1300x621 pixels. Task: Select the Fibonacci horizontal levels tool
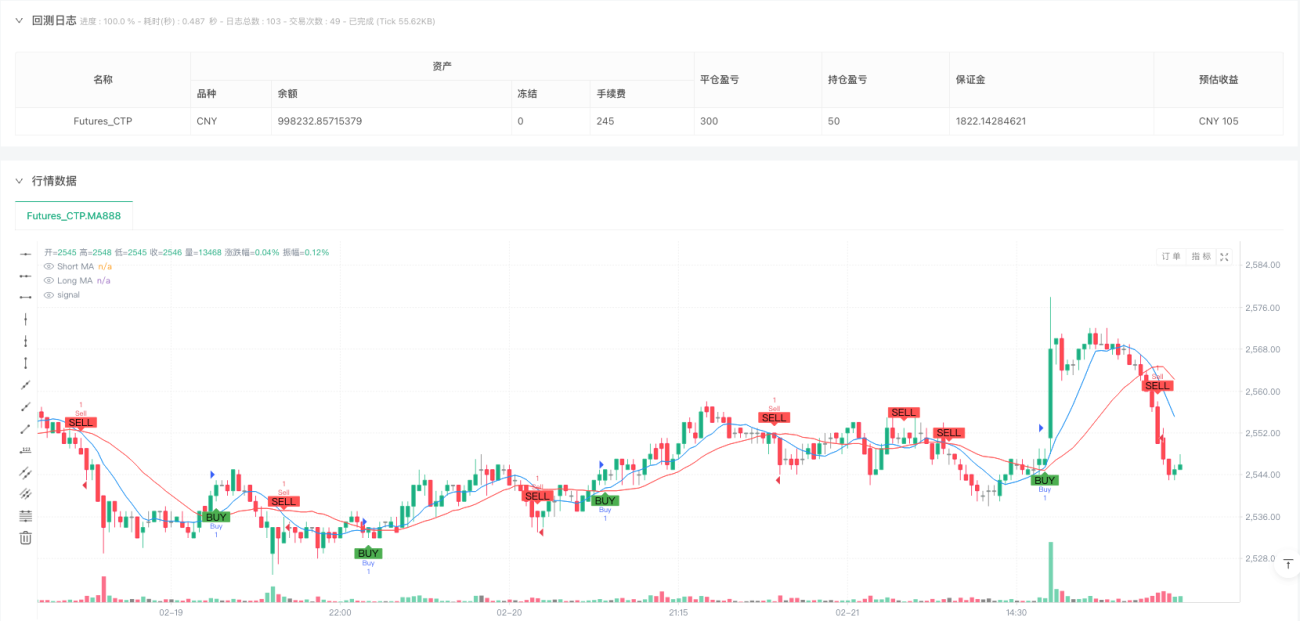26,516
